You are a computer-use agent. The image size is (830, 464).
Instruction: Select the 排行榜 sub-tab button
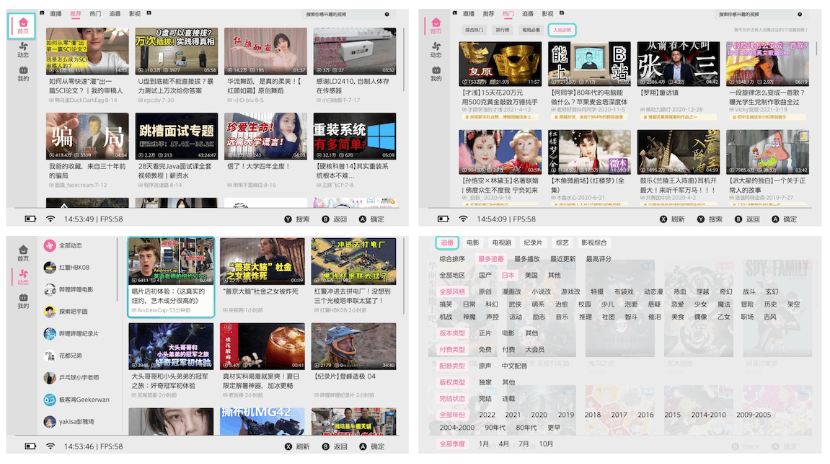pyautogui.click(x=502, y=31)
